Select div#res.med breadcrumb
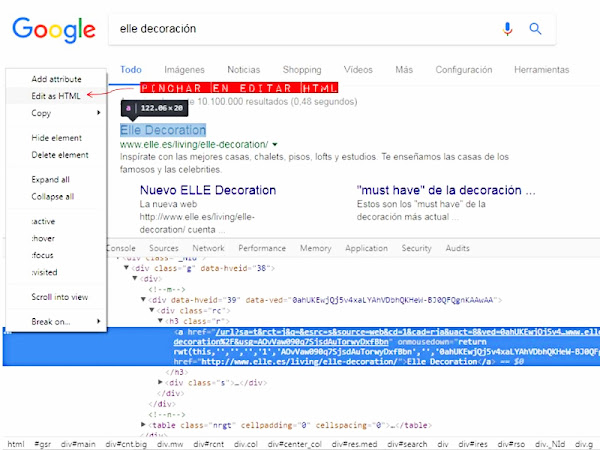 354,444
